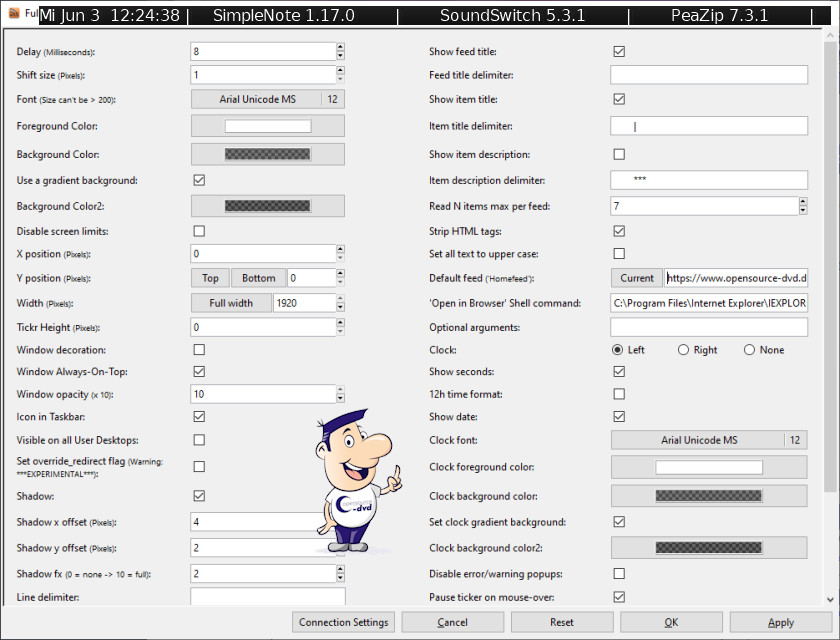Open the Clock background color swatch
This screenshot has height=640, width=840.
coord(708,496)
